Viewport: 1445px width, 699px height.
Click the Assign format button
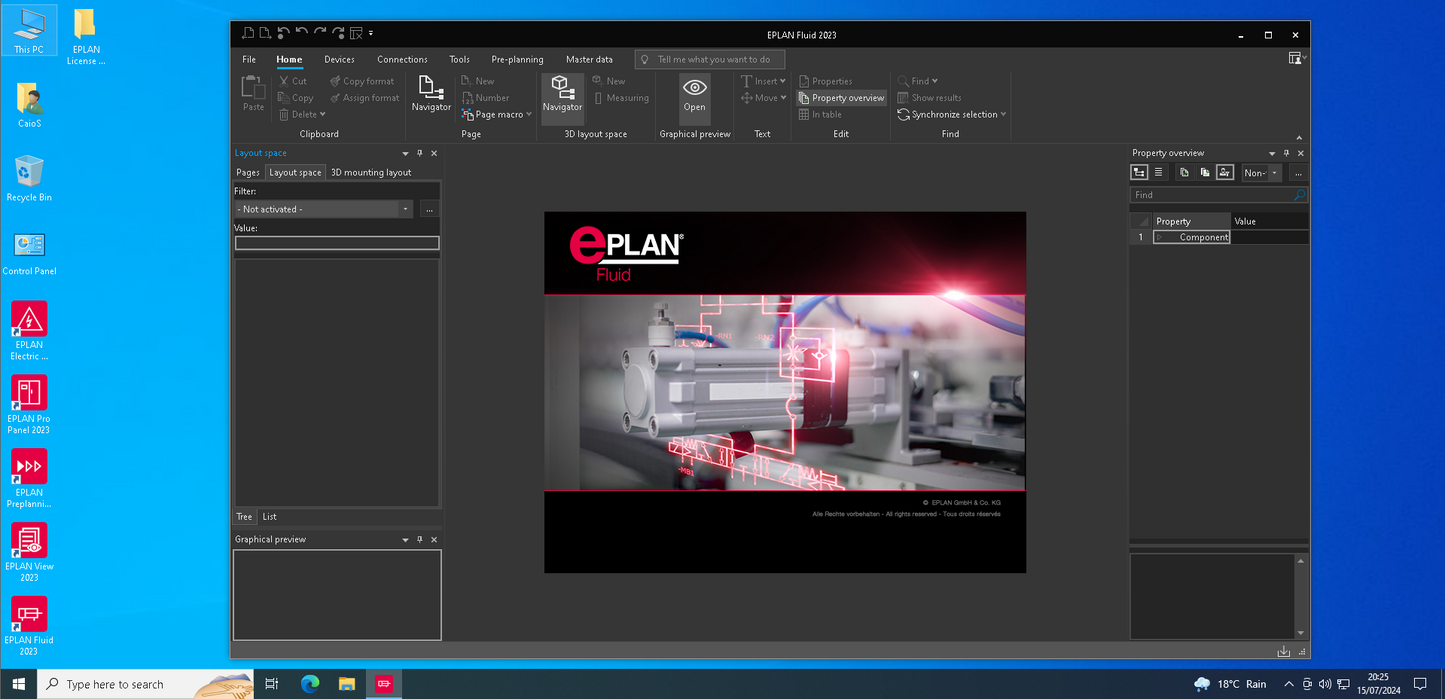point(365,98)
